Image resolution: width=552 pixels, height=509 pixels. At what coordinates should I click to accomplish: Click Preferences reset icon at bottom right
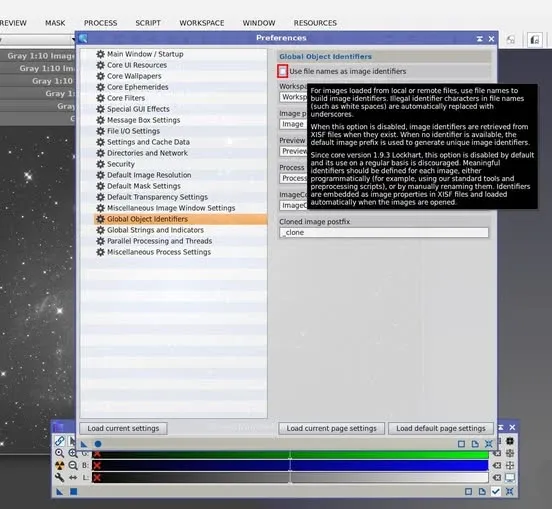pos(489,444)
